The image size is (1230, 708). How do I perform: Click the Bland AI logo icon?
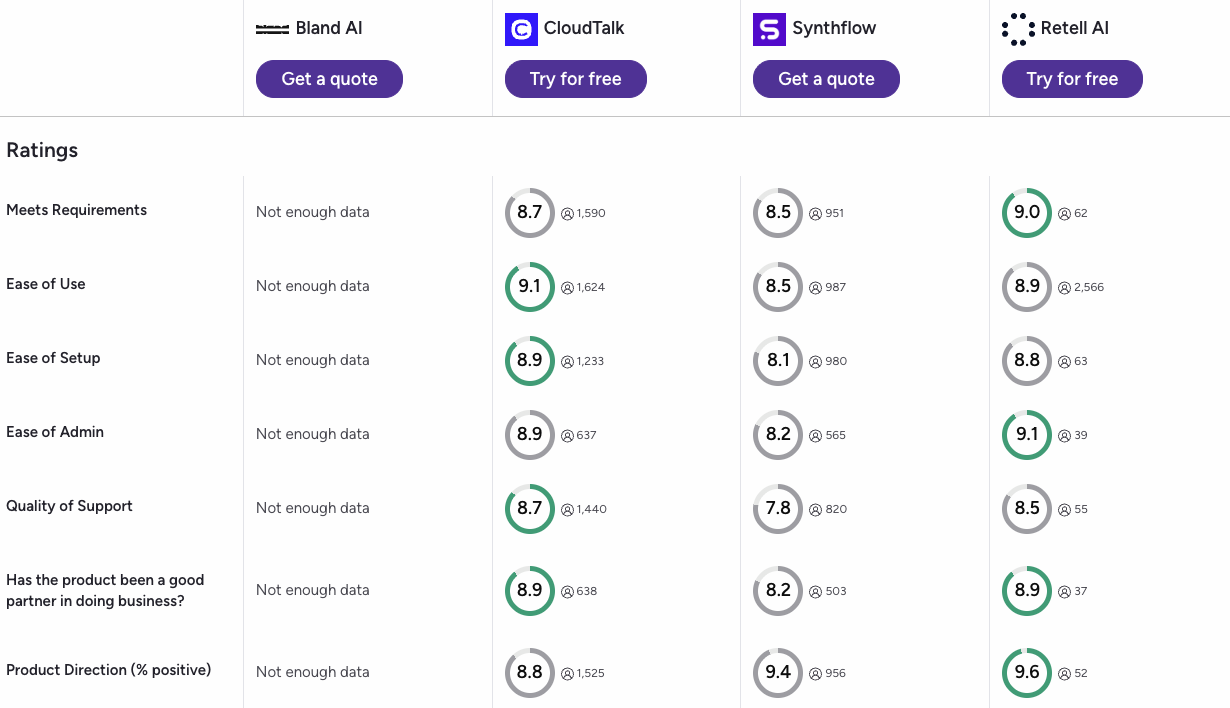tap(272, 29)
